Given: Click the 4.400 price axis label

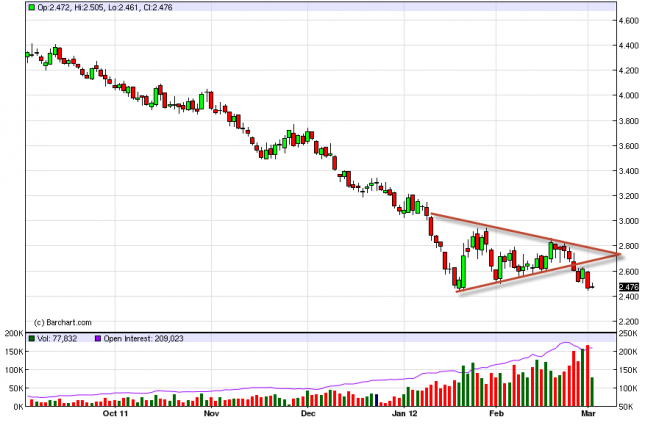Looking at the screenshot, I should click(629, 46).
